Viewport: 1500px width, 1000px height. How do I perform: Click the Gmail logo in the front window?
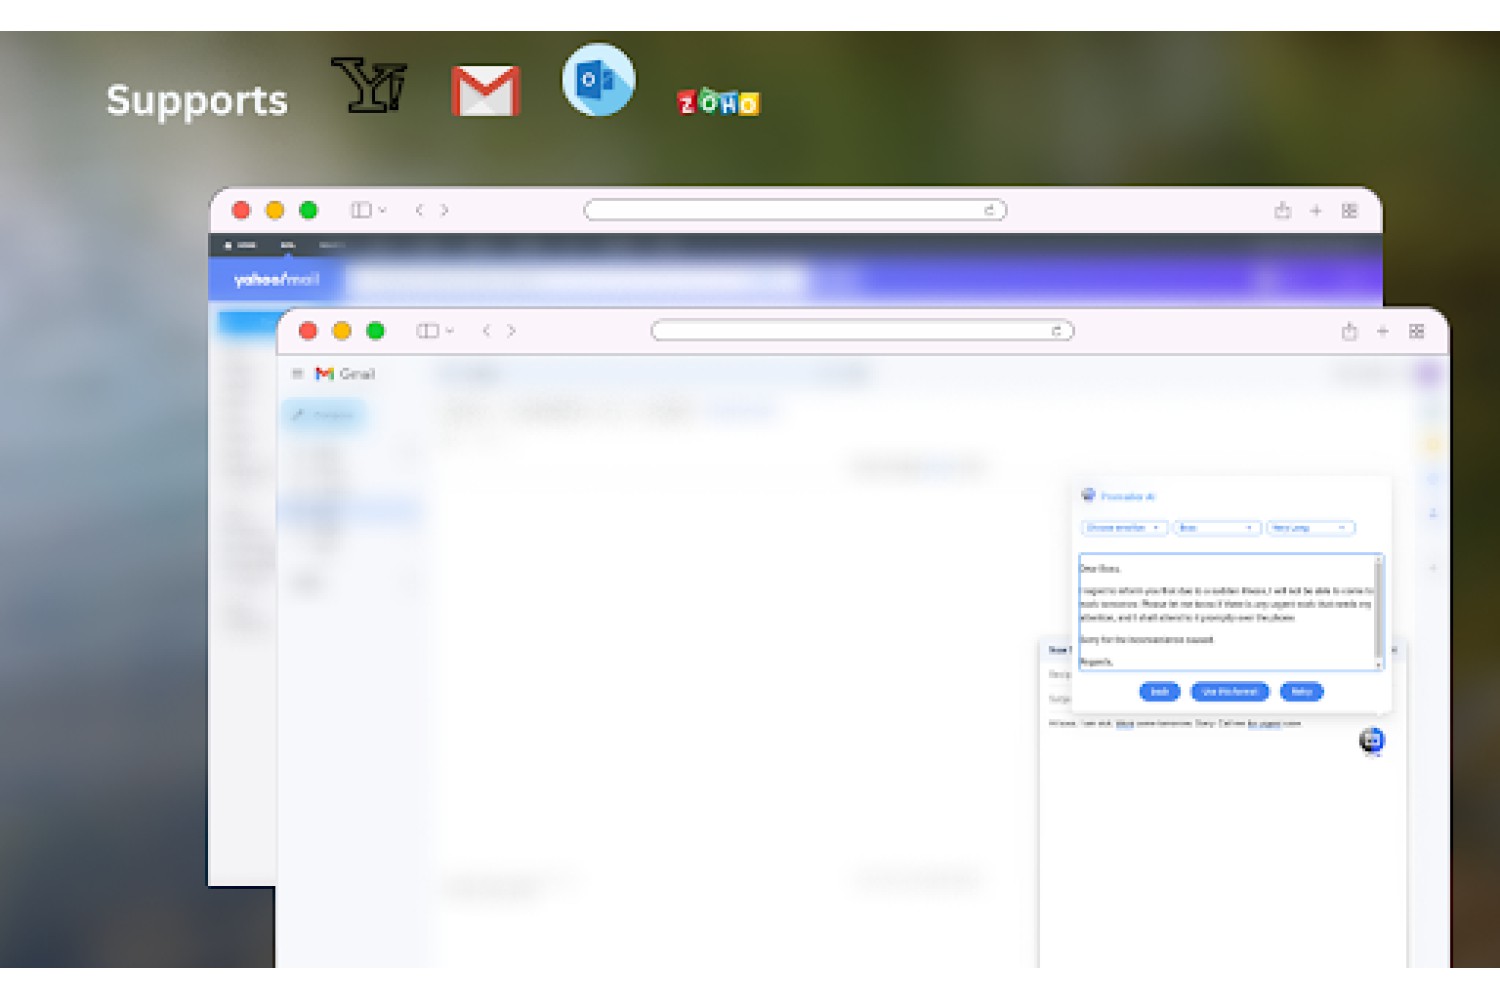(345, 374)
